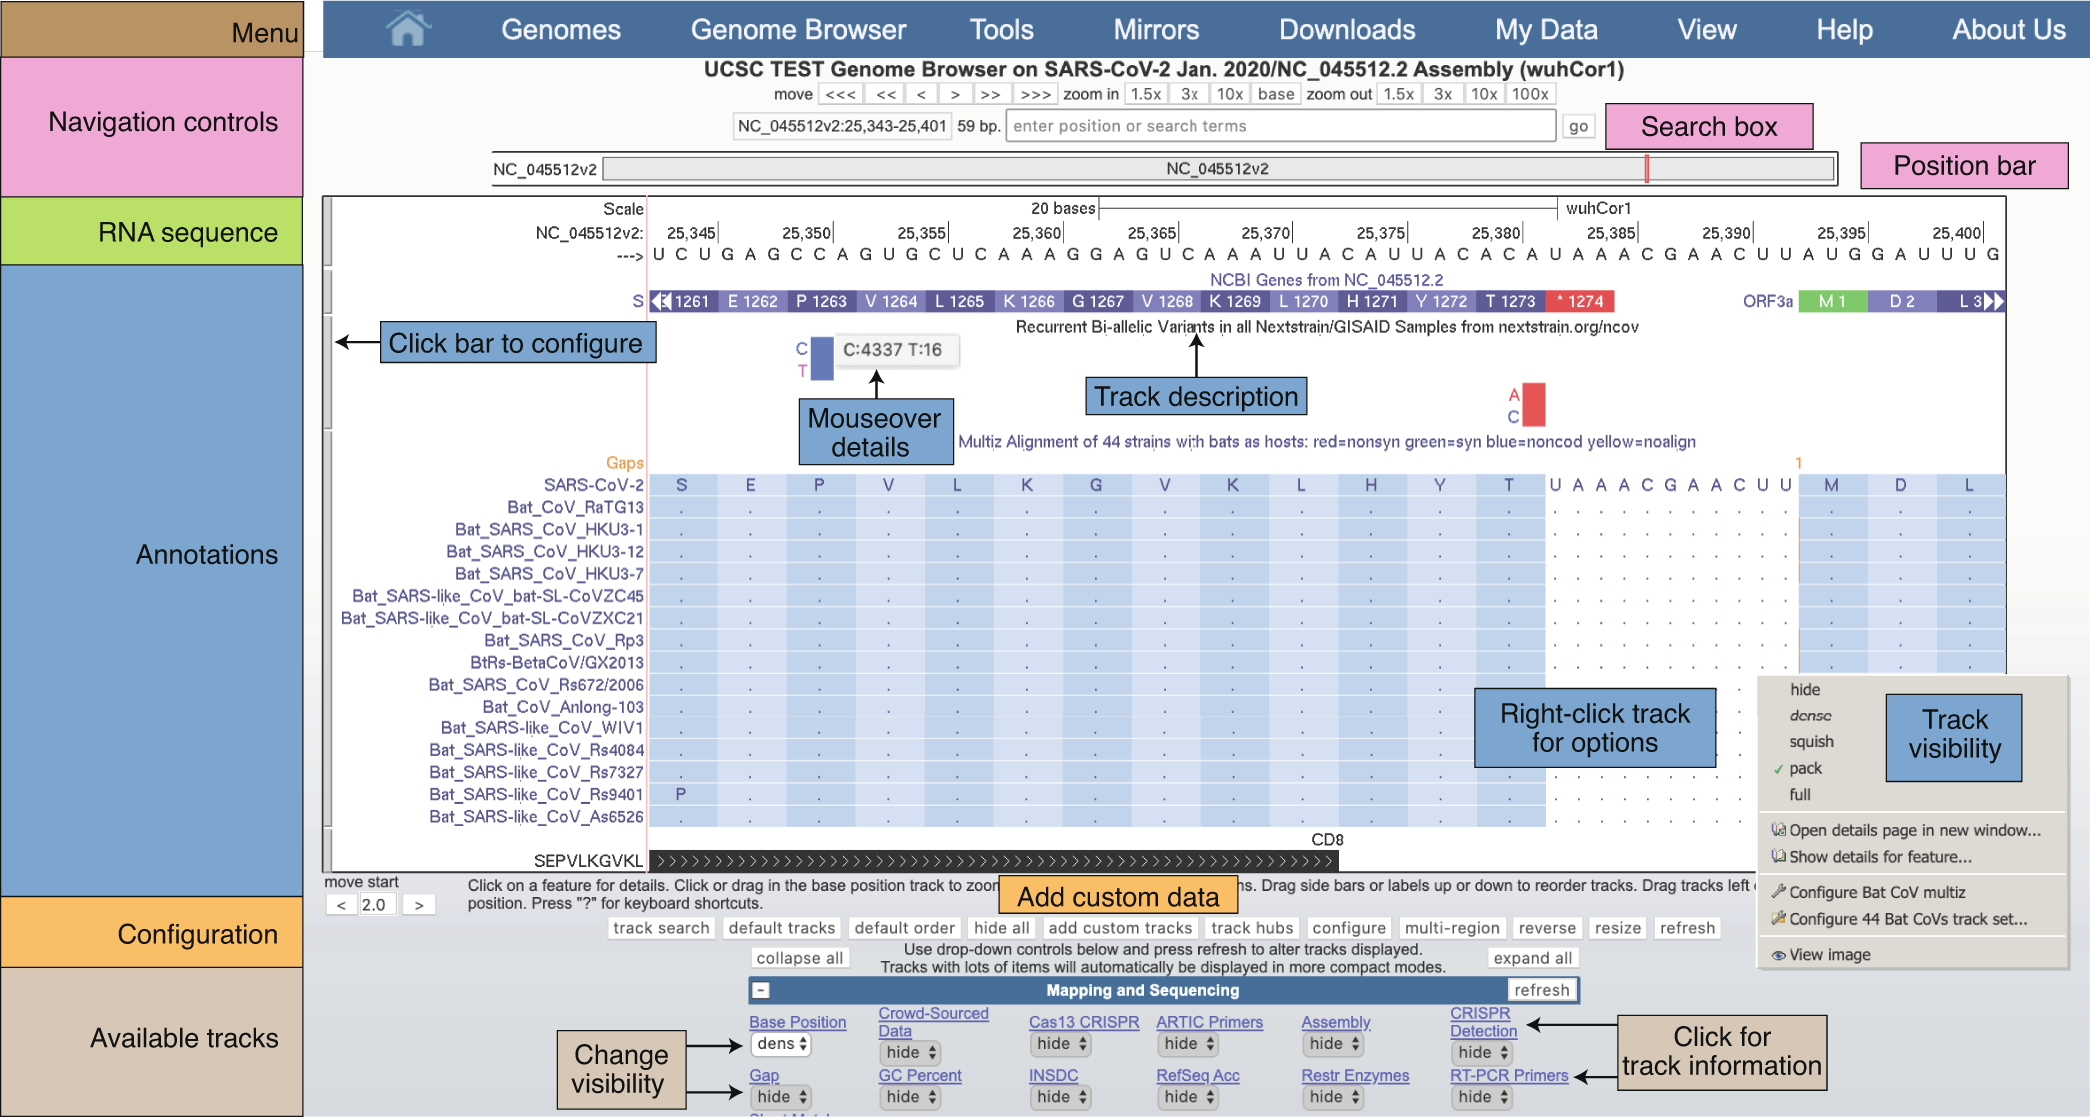
Task: Open the Downloads menu
Action: point(1346,29)
